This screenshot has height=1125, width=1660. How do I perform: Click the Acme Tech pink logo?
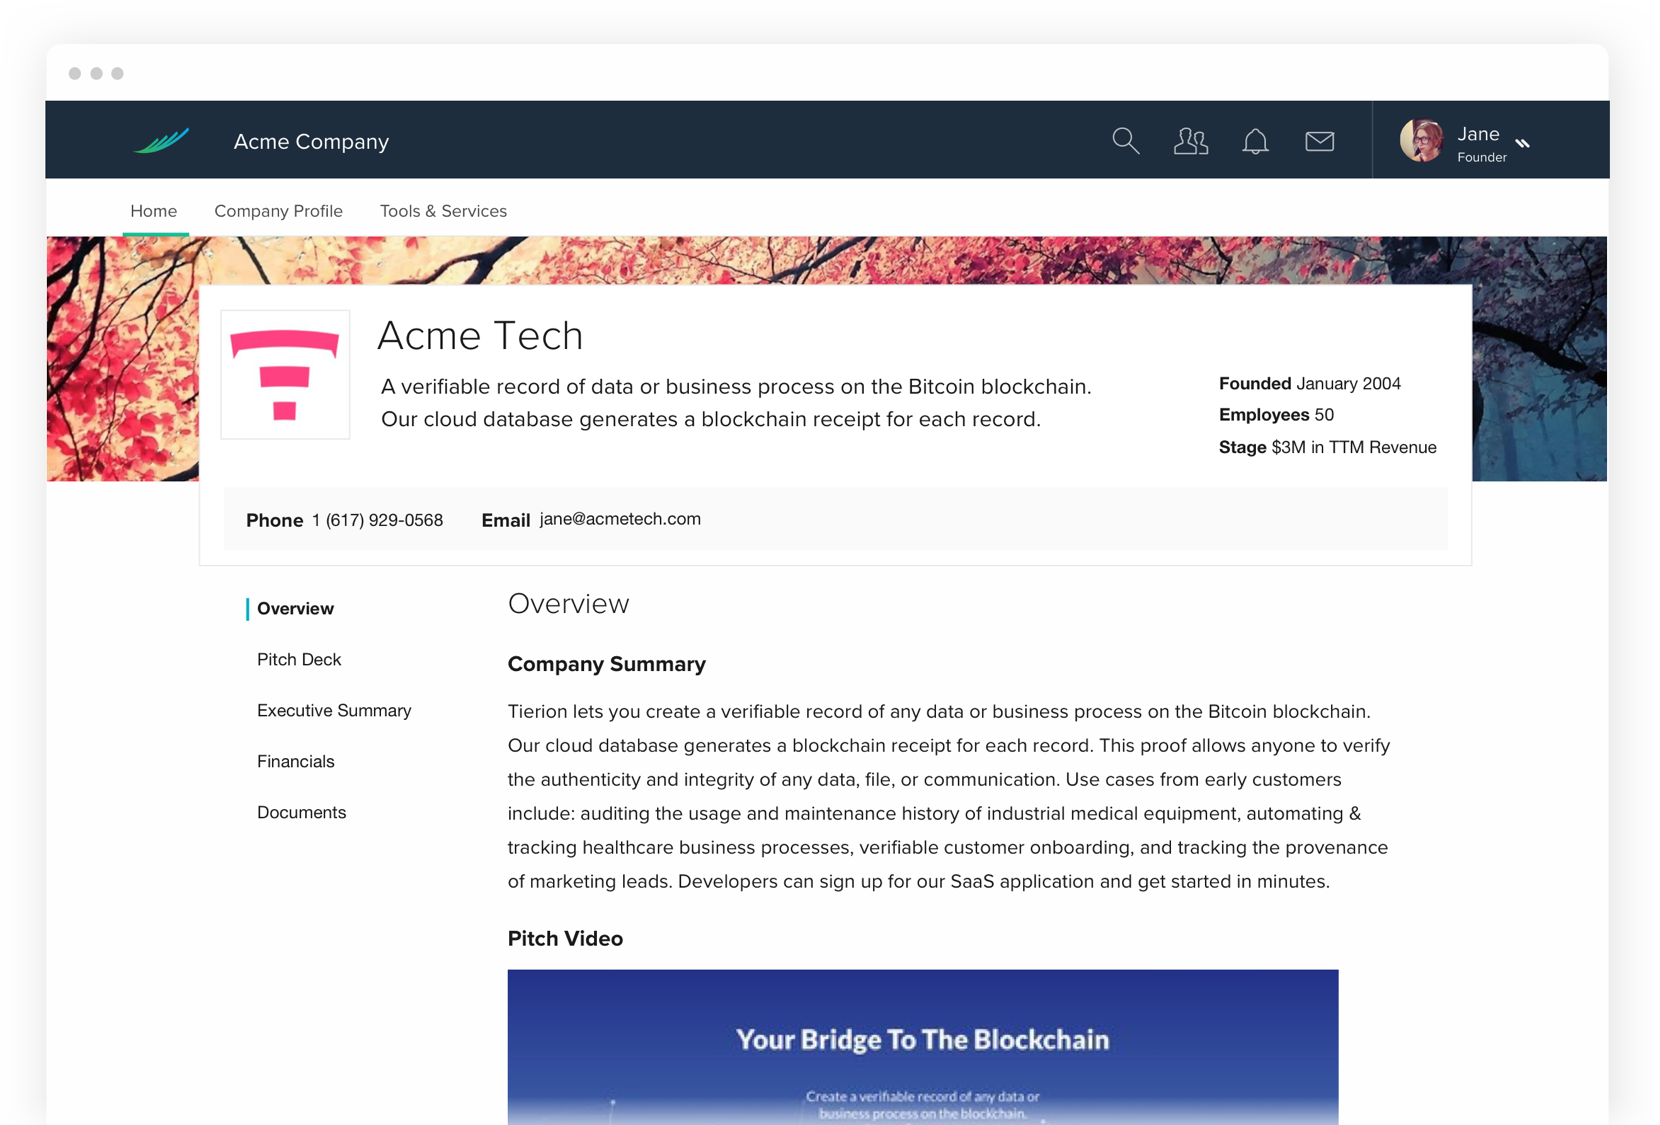click(x=285, y=375)
